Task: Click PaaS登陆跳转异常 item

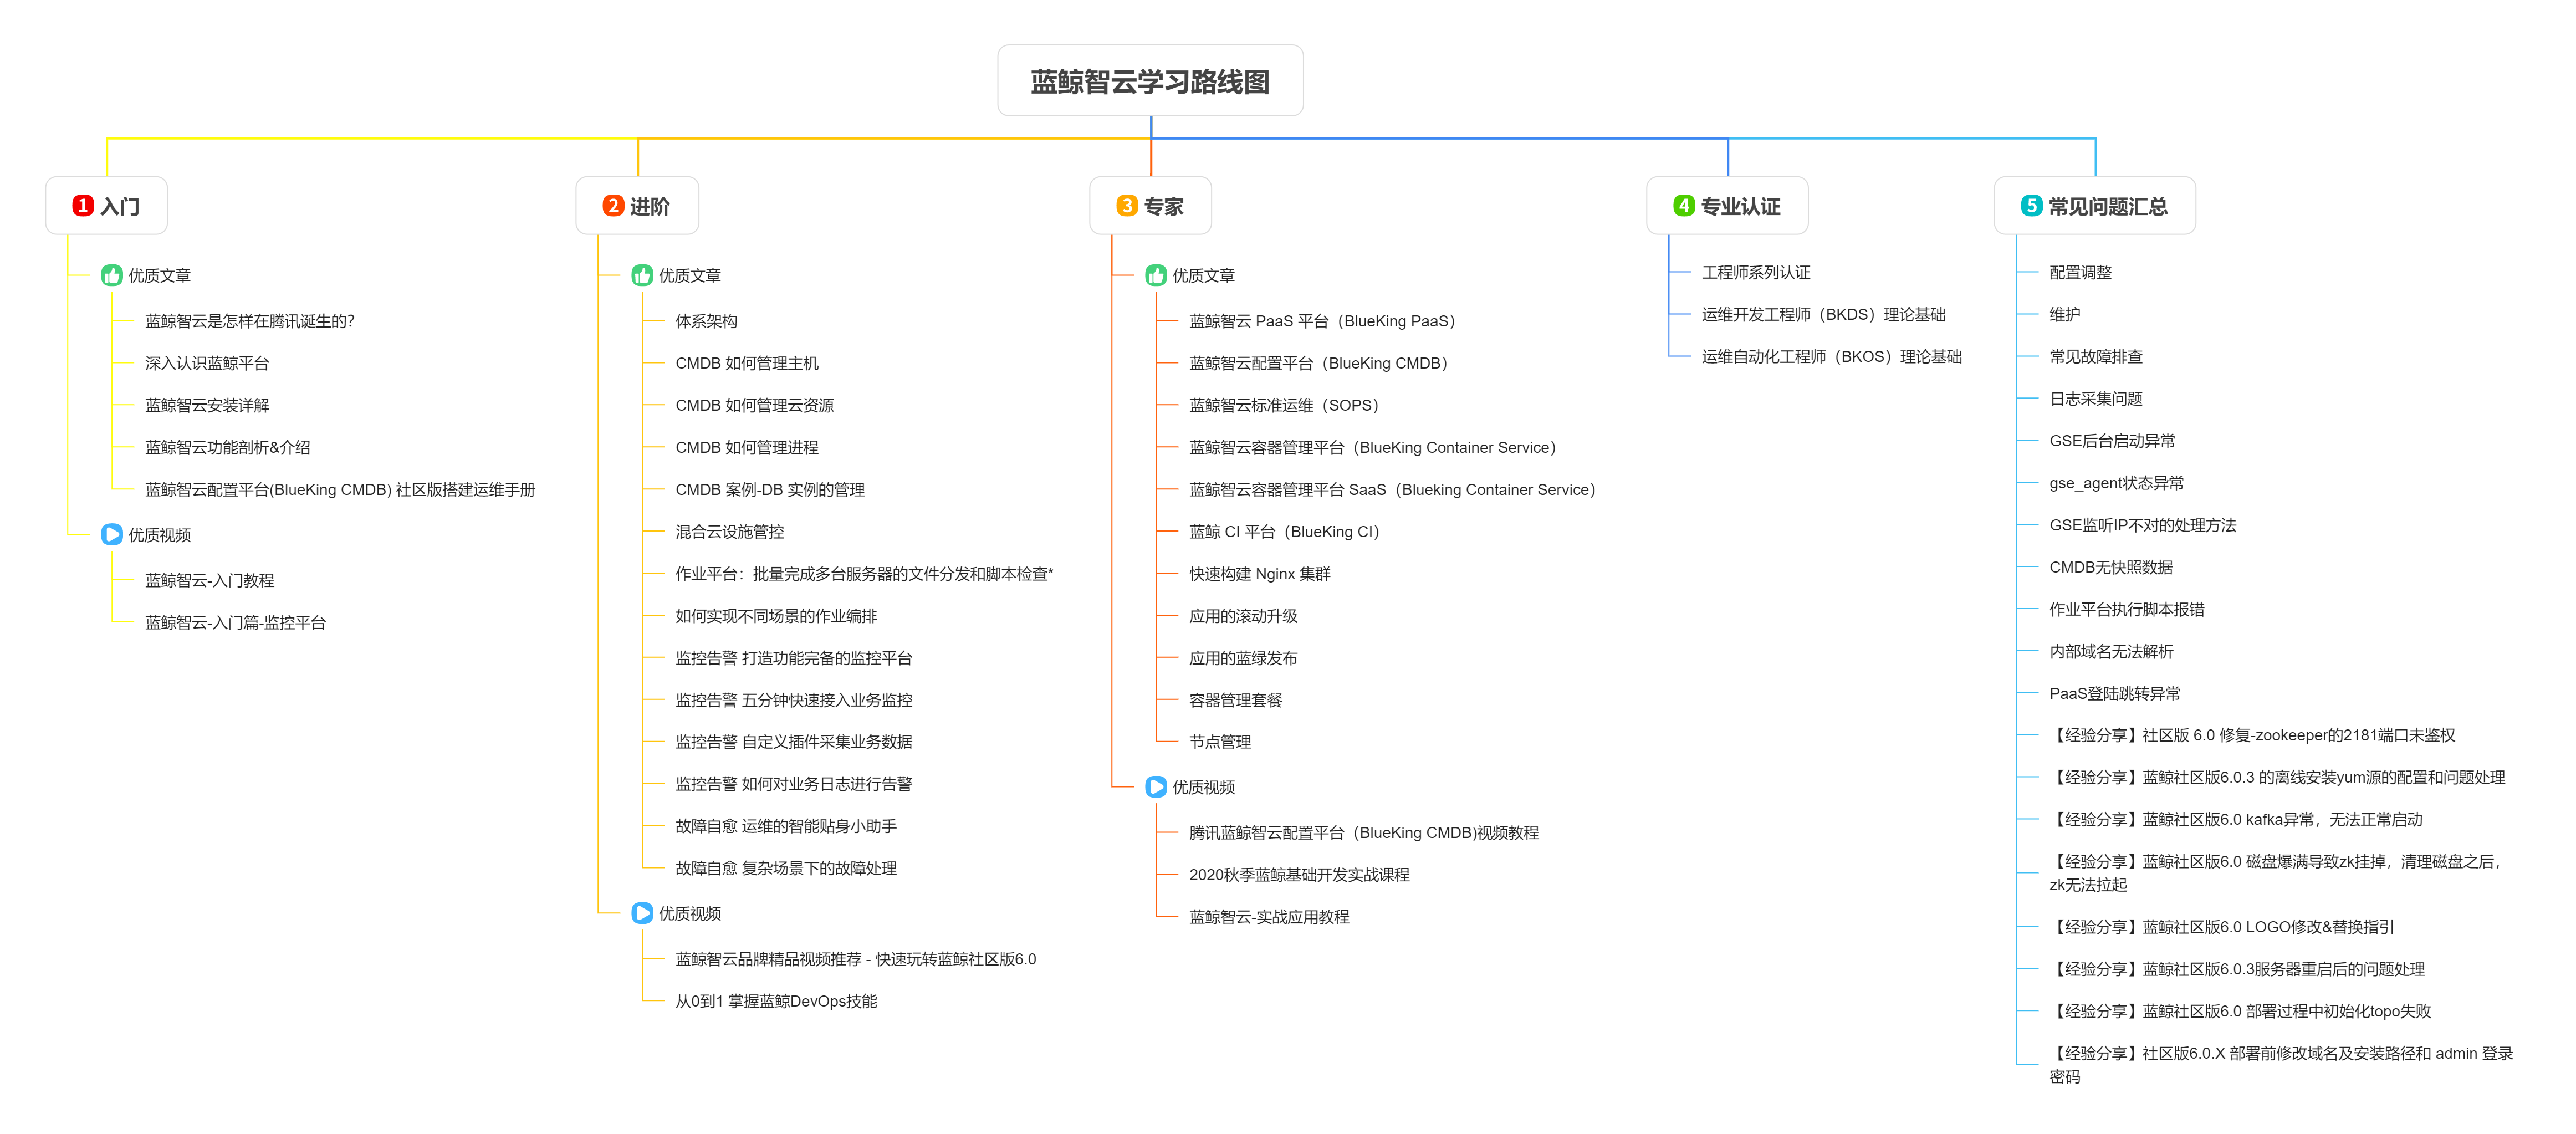Action: pos(2115,693)
